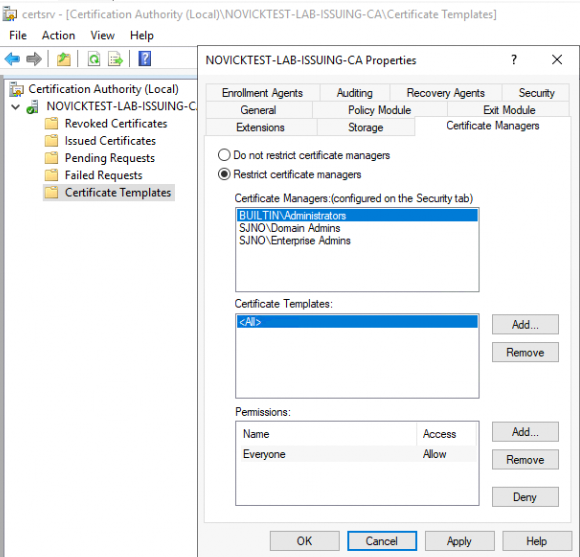
Task: Switch to the Security tab
Action: 536,93
